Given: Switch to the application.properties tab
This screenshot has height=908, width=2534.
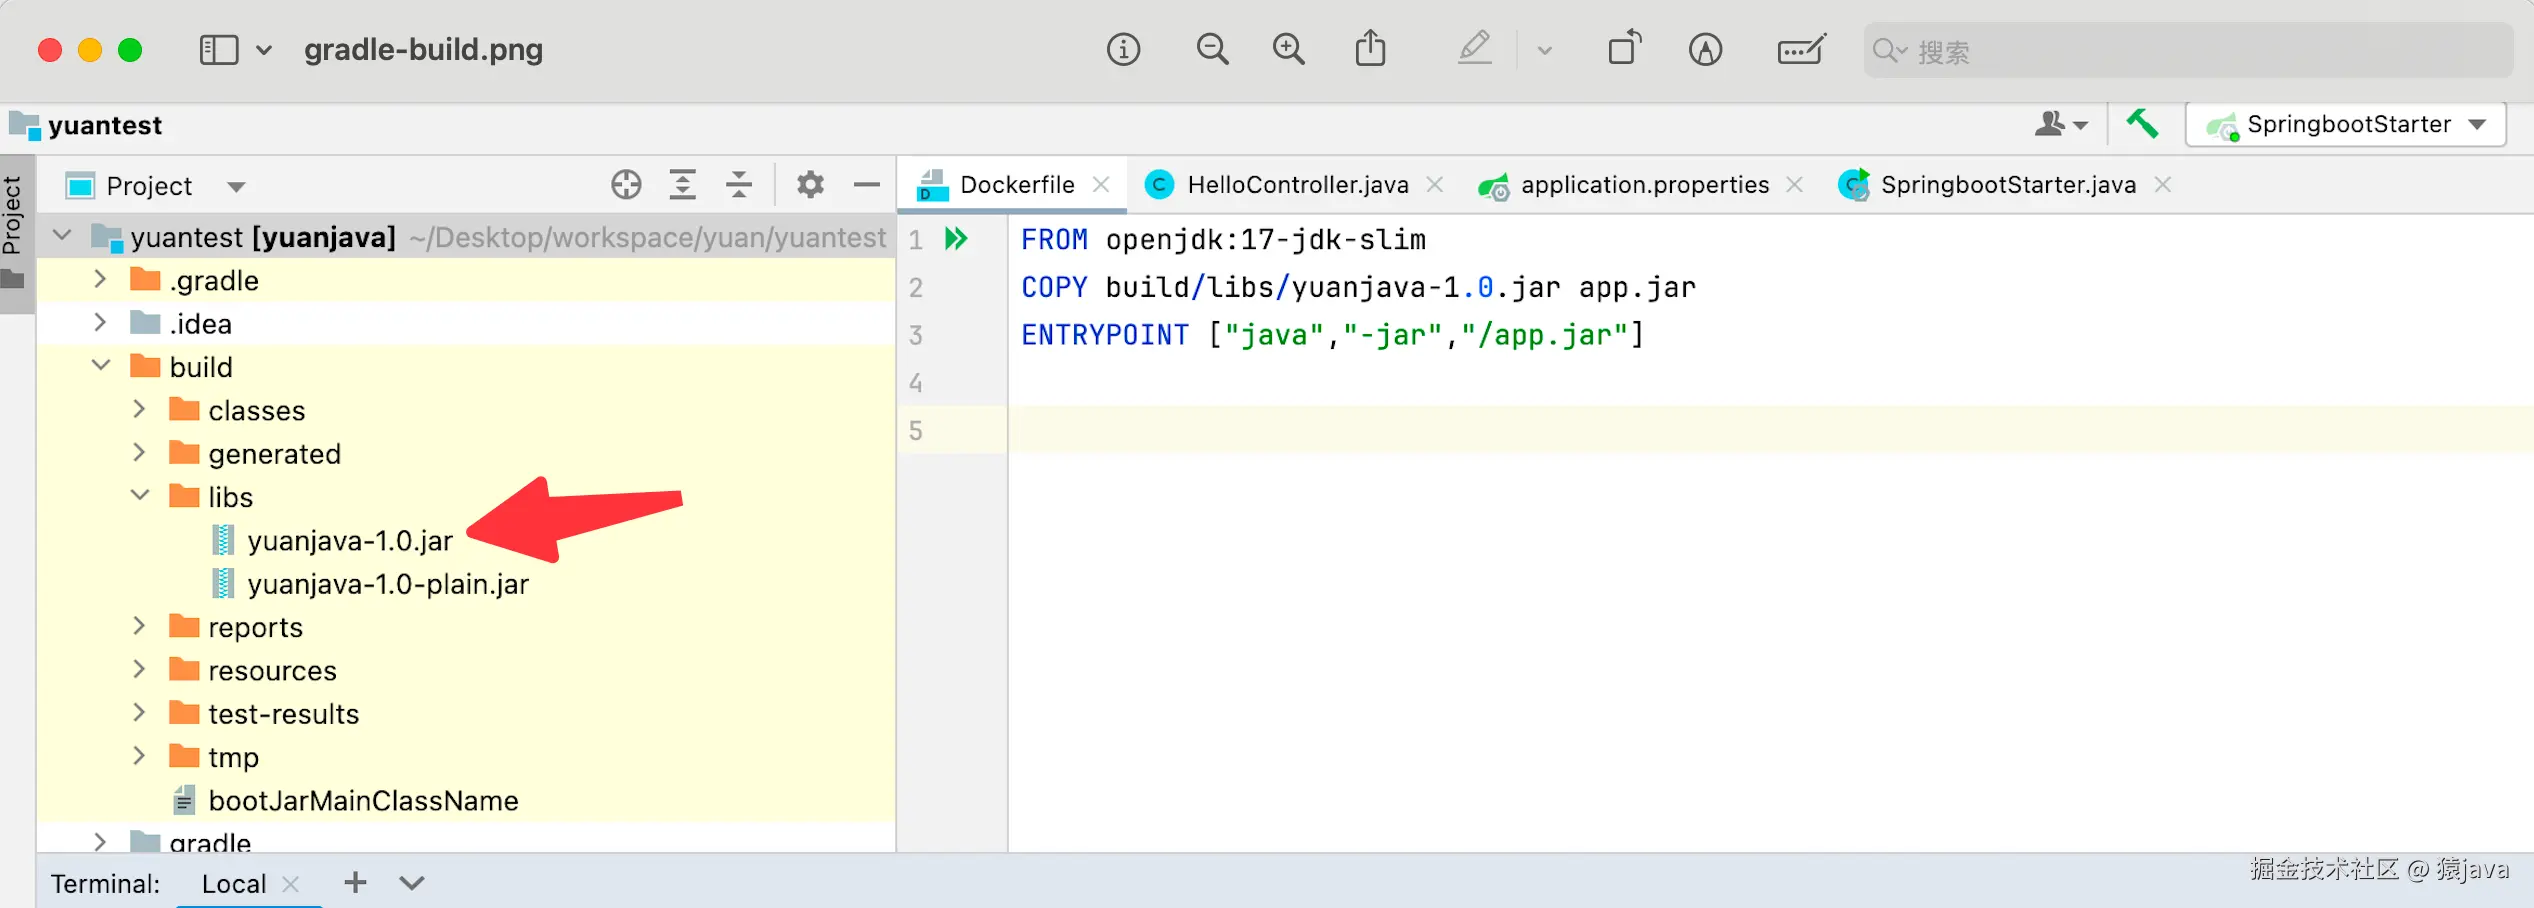Looking at the screenshot, I should (x=1643, y=184).
